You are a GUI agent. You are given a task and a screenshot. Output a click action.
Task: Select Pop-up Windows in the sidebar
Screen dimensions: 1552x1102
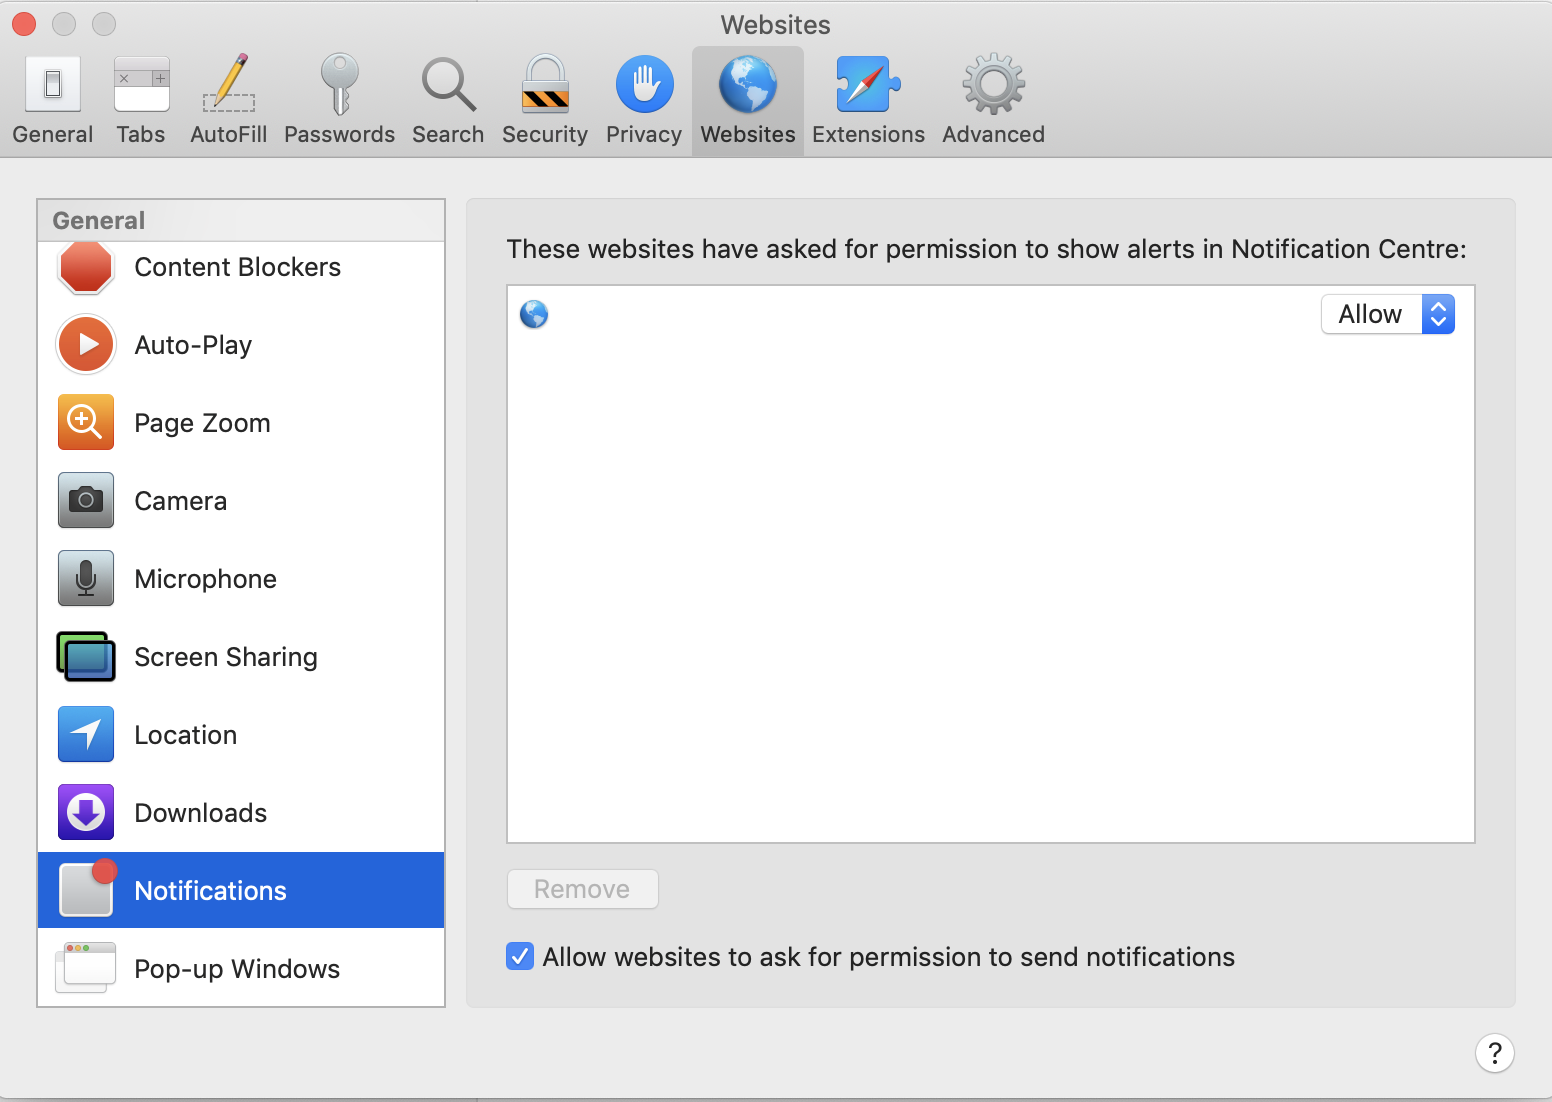tap(237, 969)
